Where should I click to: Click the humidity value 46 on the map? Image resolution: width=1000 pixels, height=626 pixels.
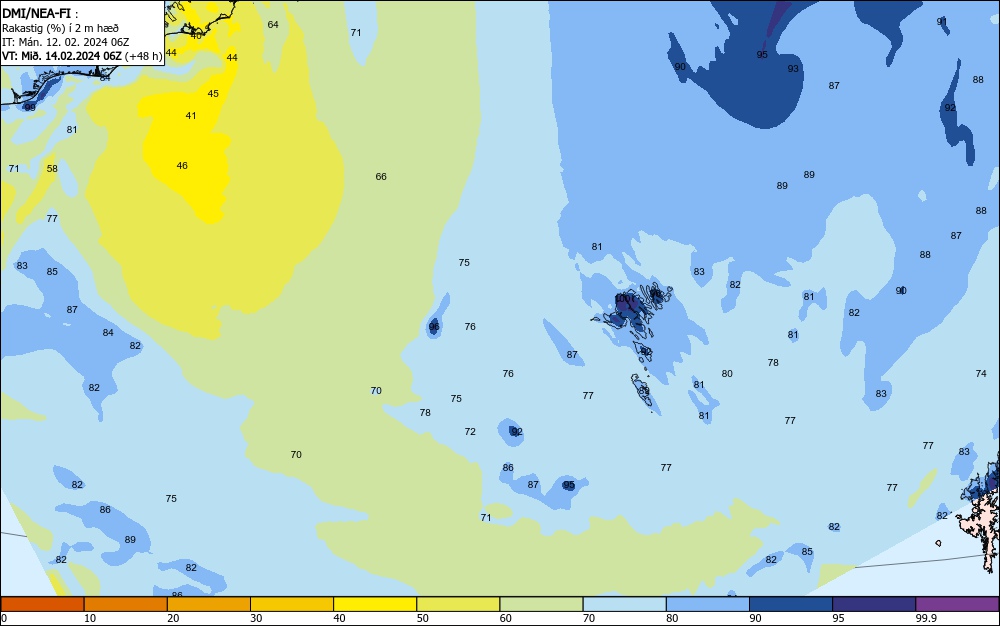point(182,166)
